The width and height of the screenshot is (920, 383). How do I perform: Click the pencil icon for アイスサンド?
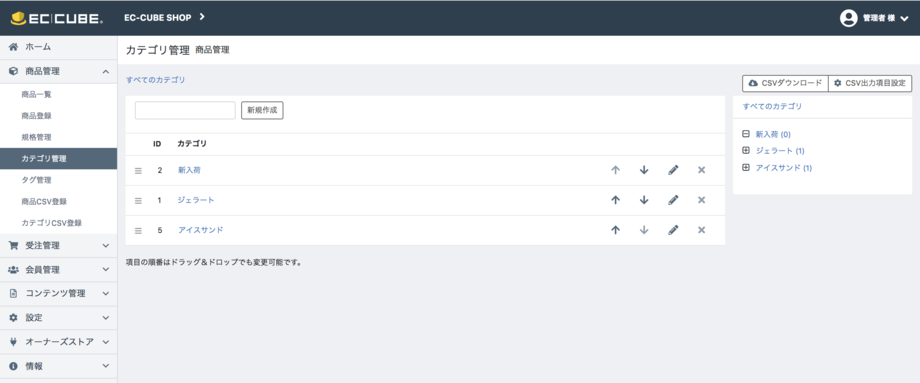(x=673, y=230)
